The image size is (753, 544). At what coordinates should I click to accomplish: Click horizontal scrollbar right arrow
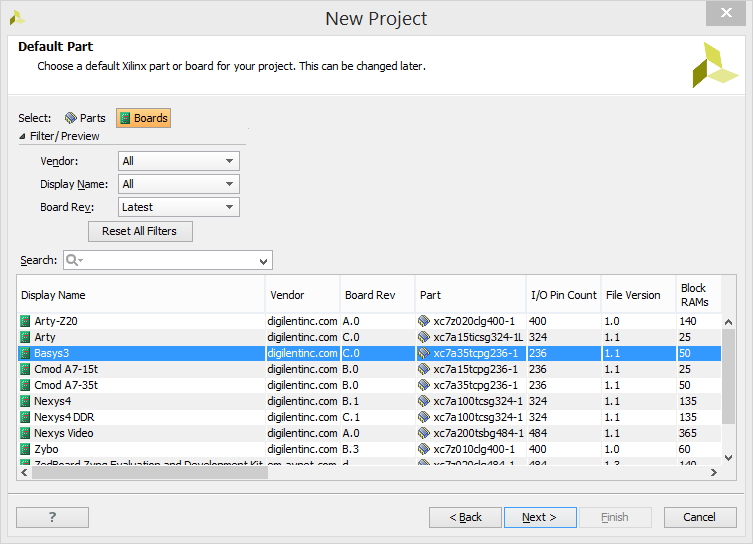pyautogui.click(x=714, y=472)
